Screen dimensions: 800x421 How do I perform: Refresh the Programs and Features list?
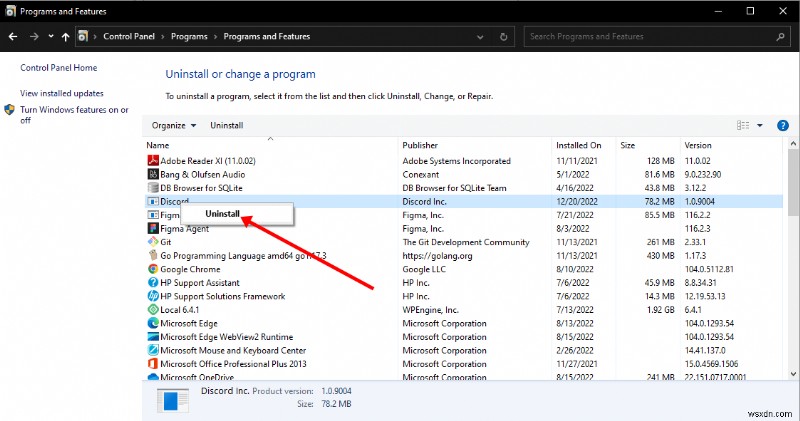tap(511, 37)
